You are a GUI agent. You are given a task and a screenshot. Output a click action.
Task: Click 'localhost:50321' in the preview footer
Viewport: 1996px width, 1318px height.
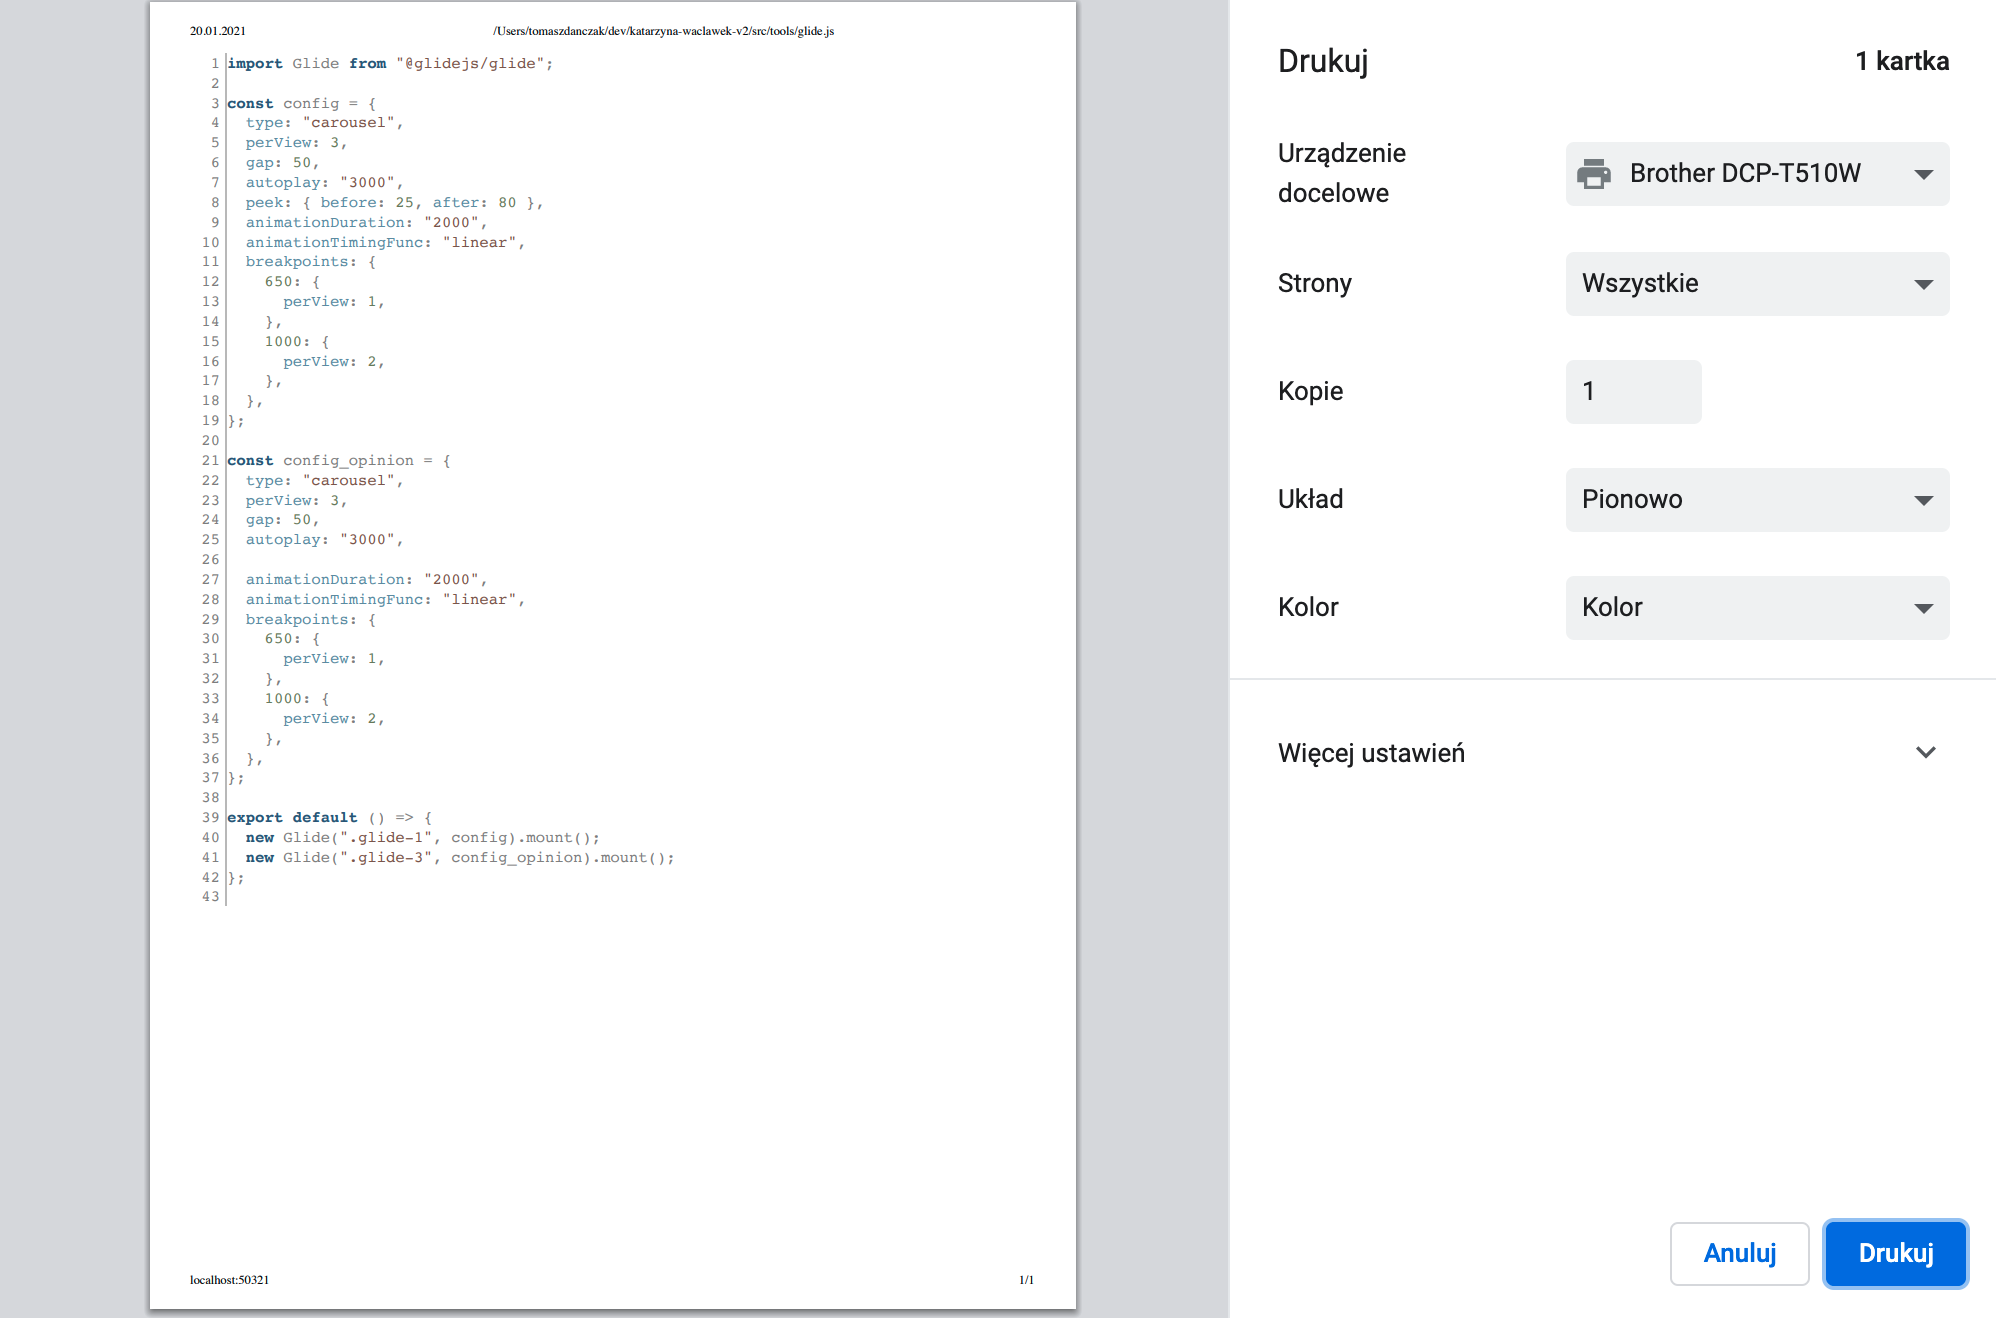[229, 1280]
